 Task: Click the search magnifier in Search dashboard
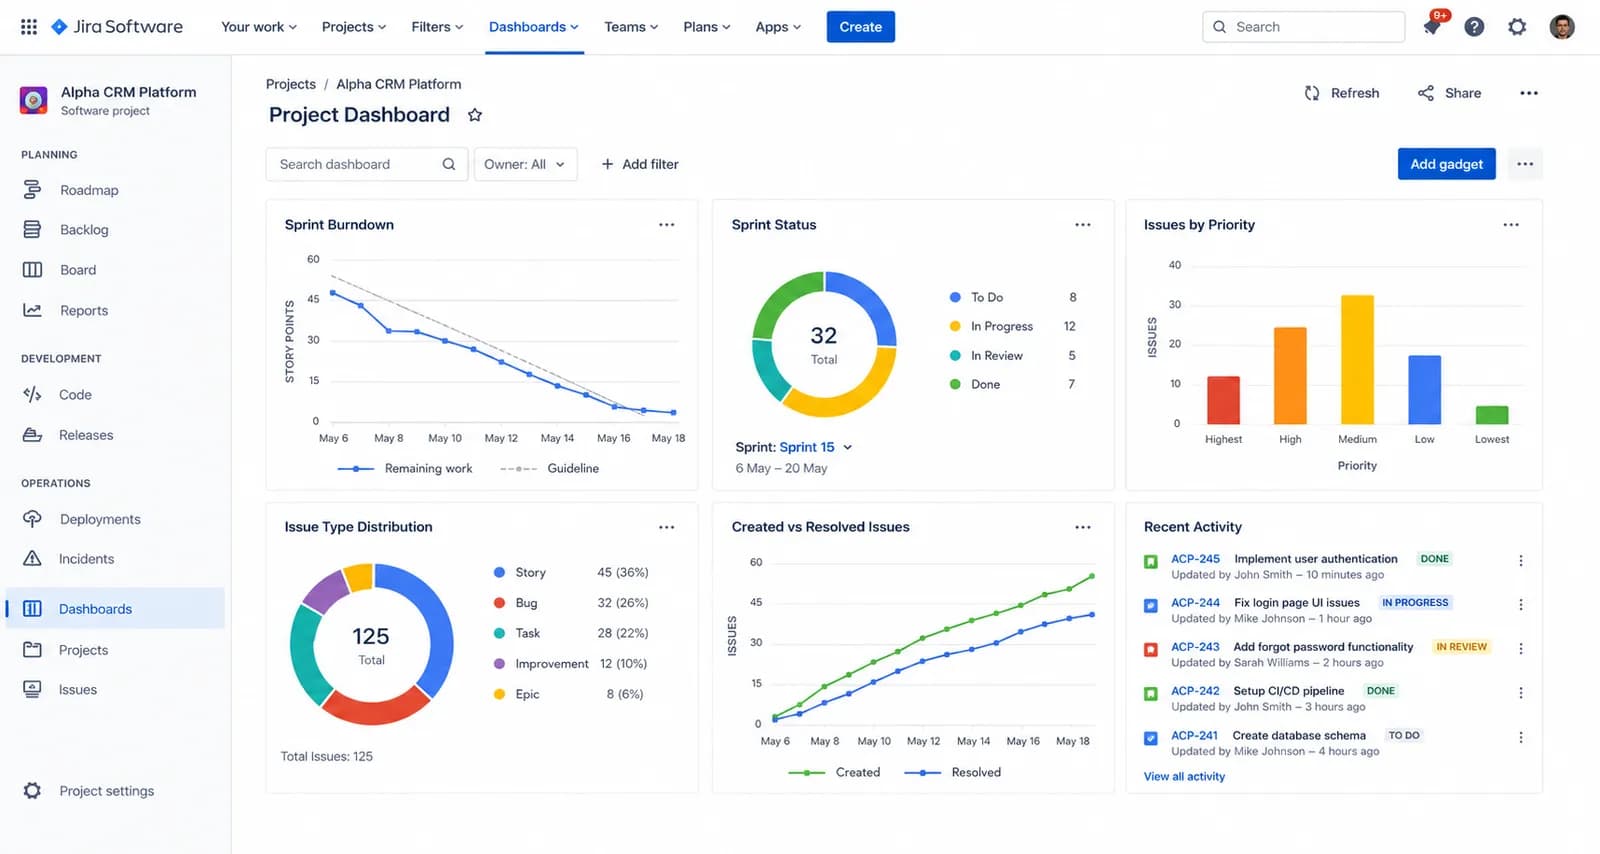pos(449,164)
